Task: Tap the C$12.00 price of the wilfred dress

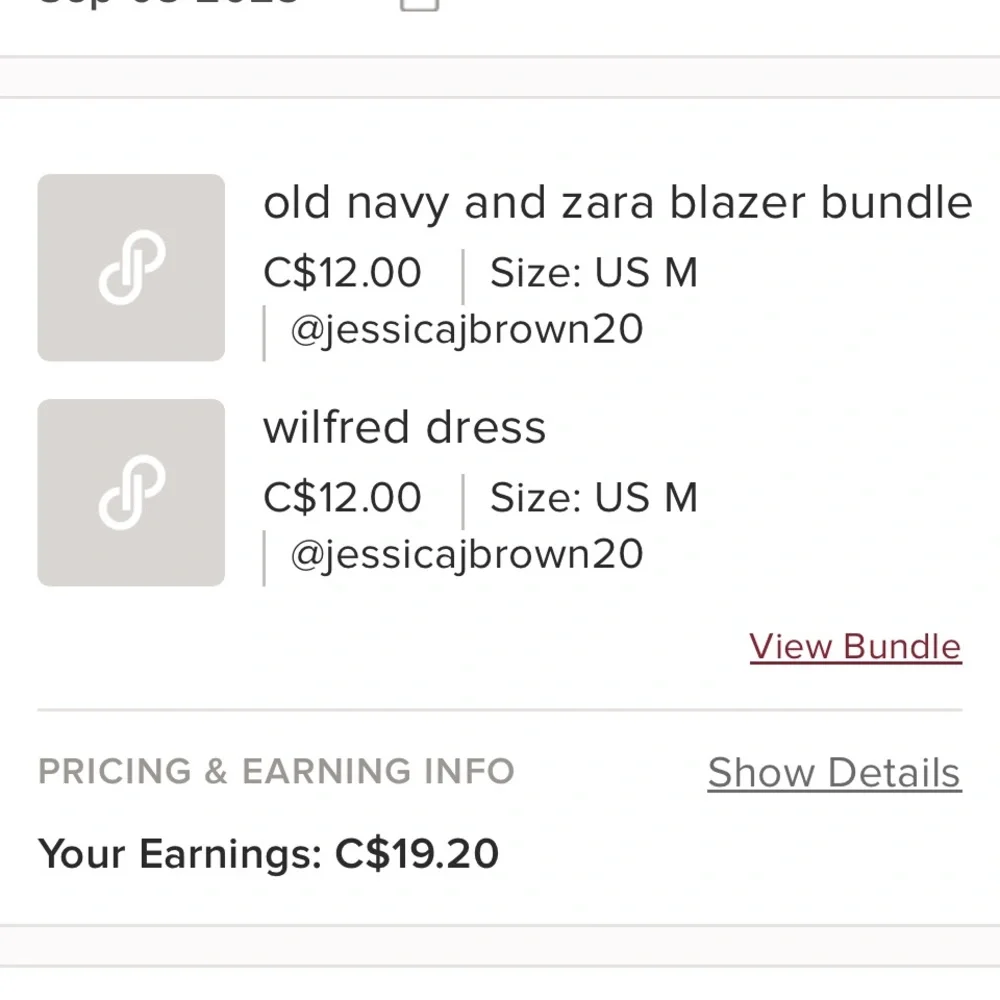Action: click(342, 497)
